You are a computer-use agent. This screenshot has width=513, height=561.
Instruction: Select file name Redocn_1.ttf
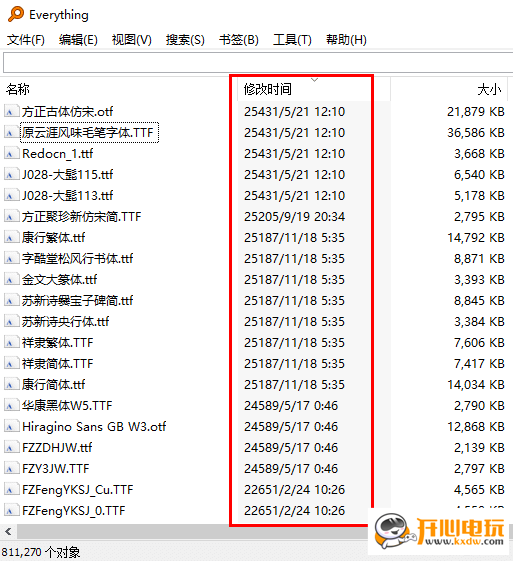tap(58, 153)
